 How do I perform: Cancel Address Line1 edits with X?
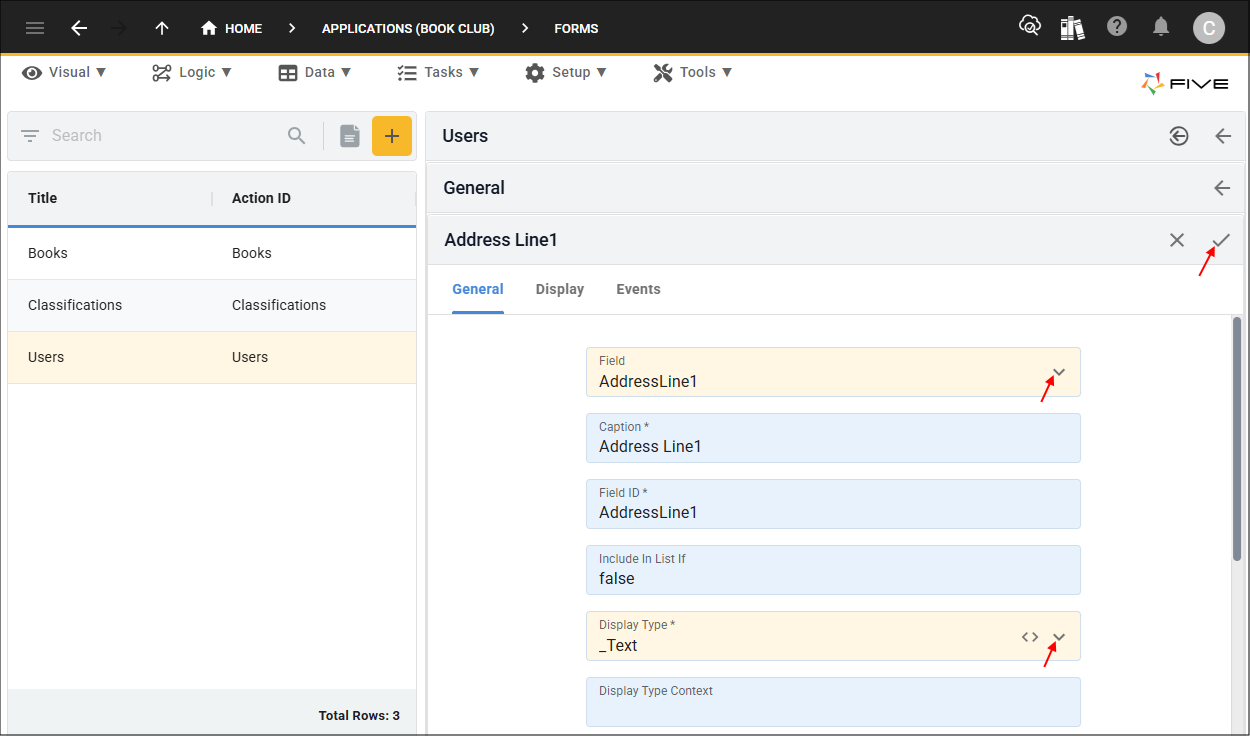[x=1177, y=240]
